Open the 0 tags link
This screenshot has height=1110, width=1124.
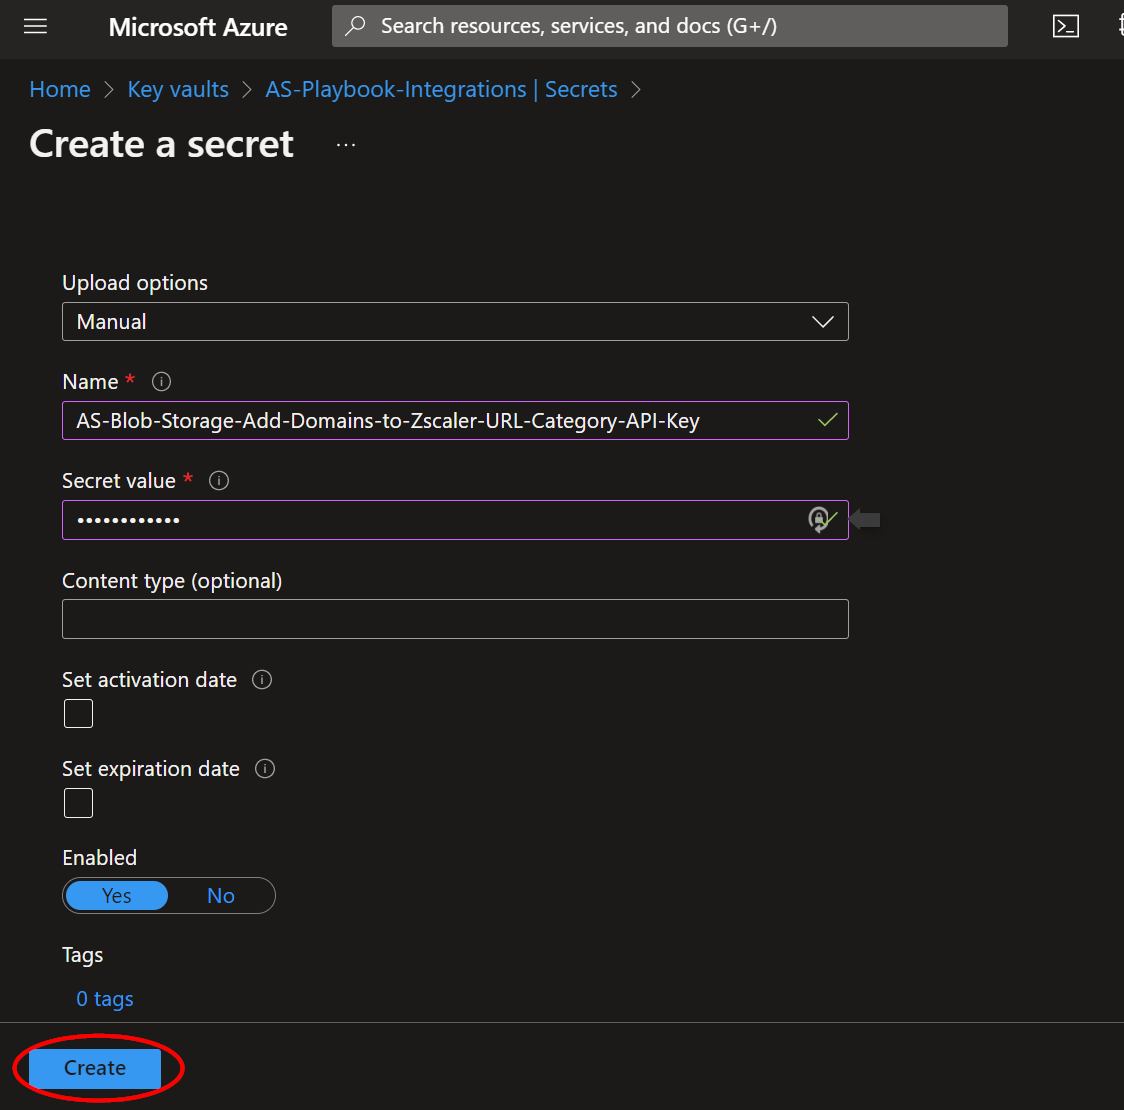tap(105, 999)
